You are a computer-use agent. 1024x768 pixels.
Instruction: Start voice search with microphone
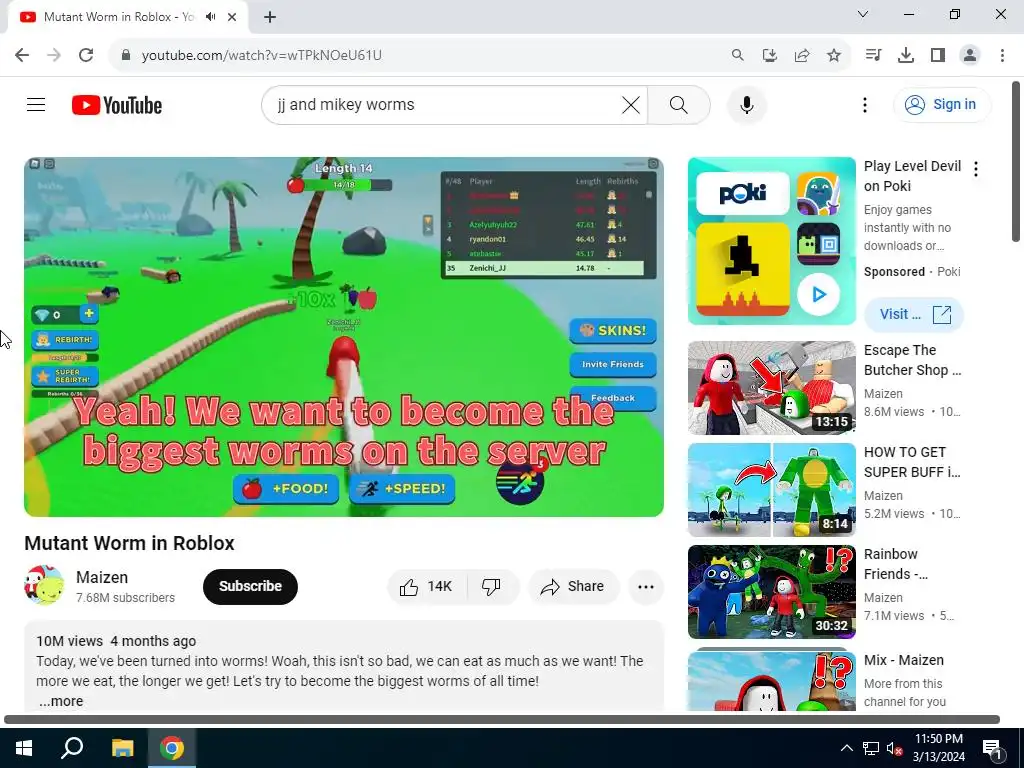pyautogui.click(x=746, y=104)
